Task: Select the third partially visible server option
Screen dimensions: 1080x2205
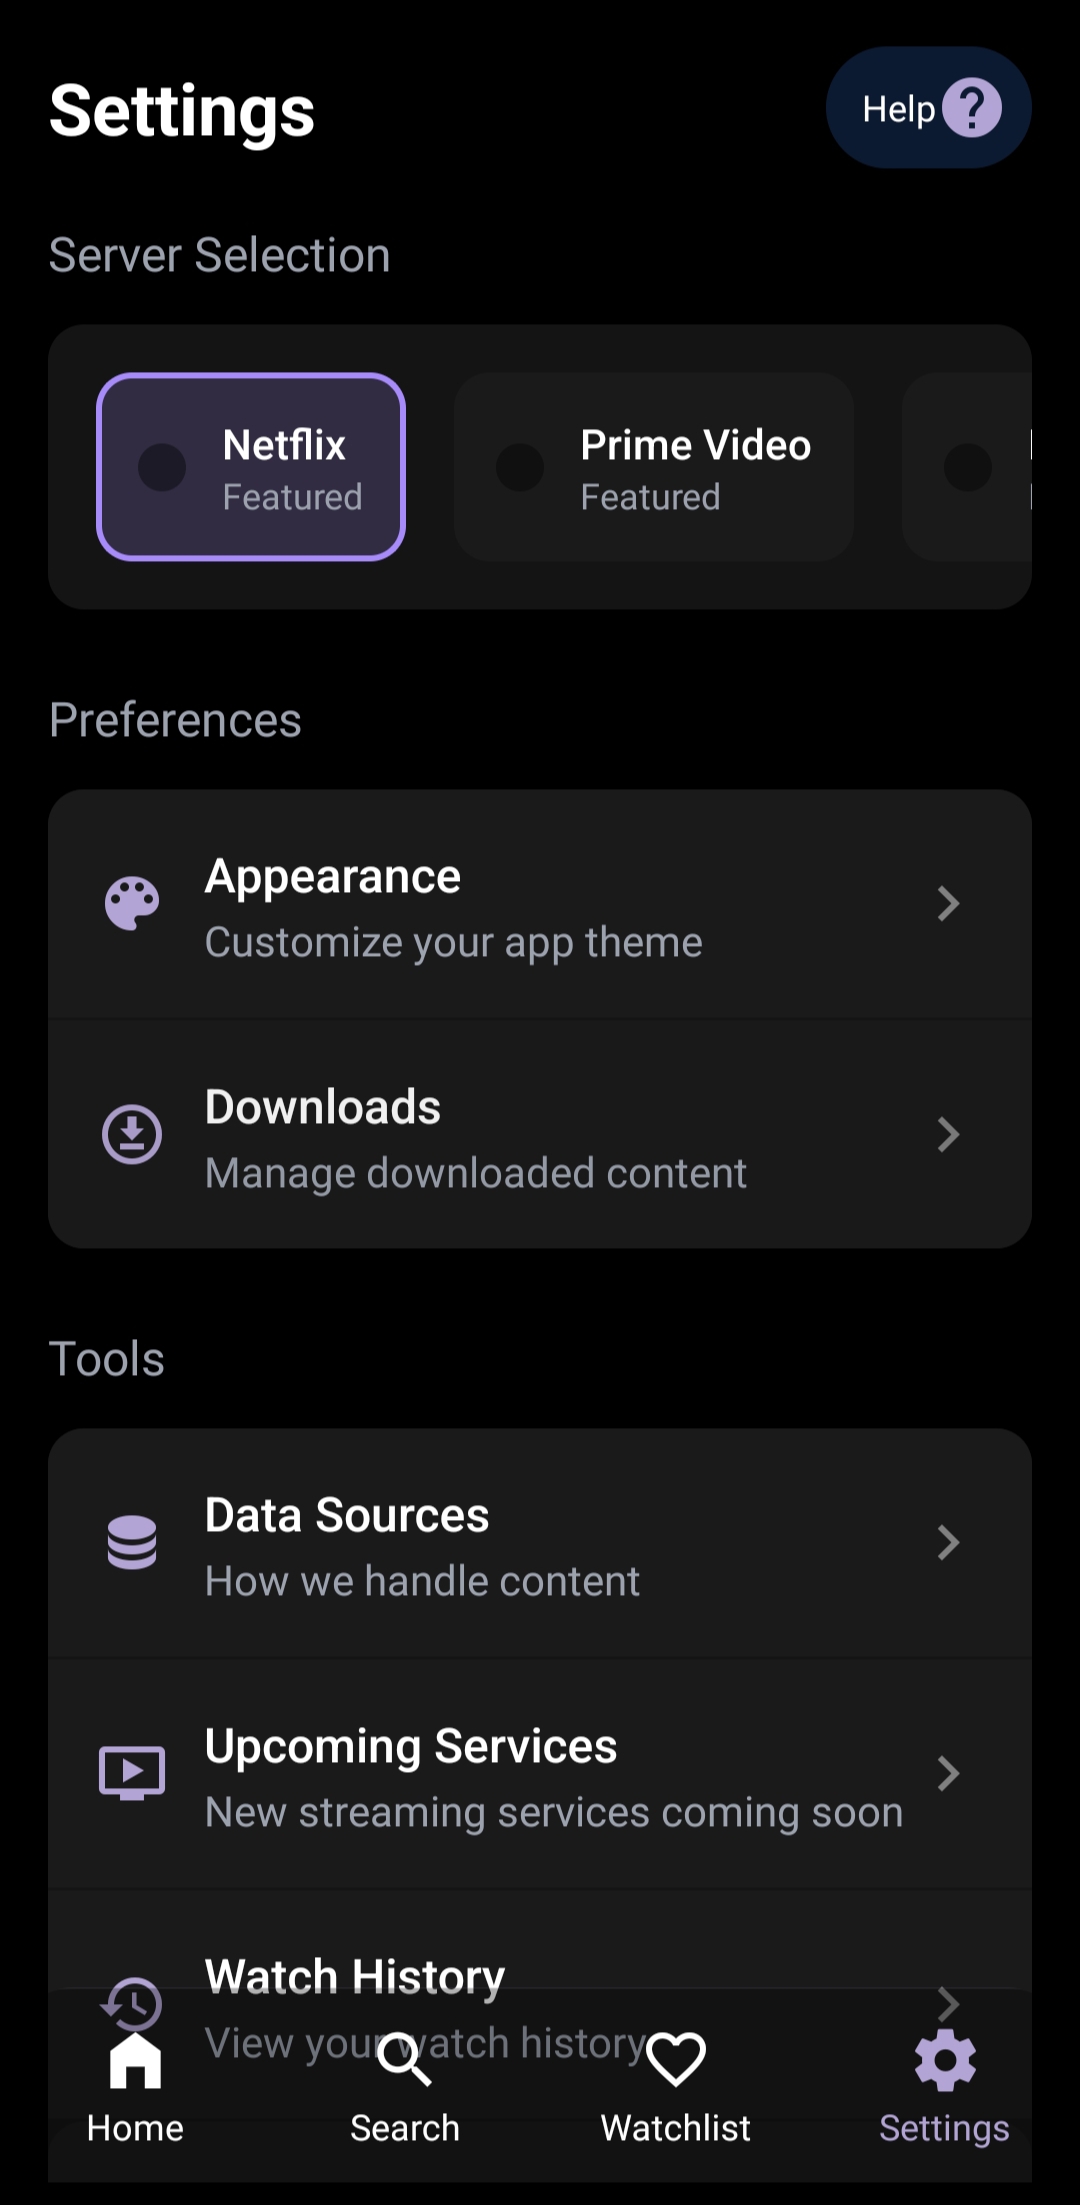Action: [968, 467]
